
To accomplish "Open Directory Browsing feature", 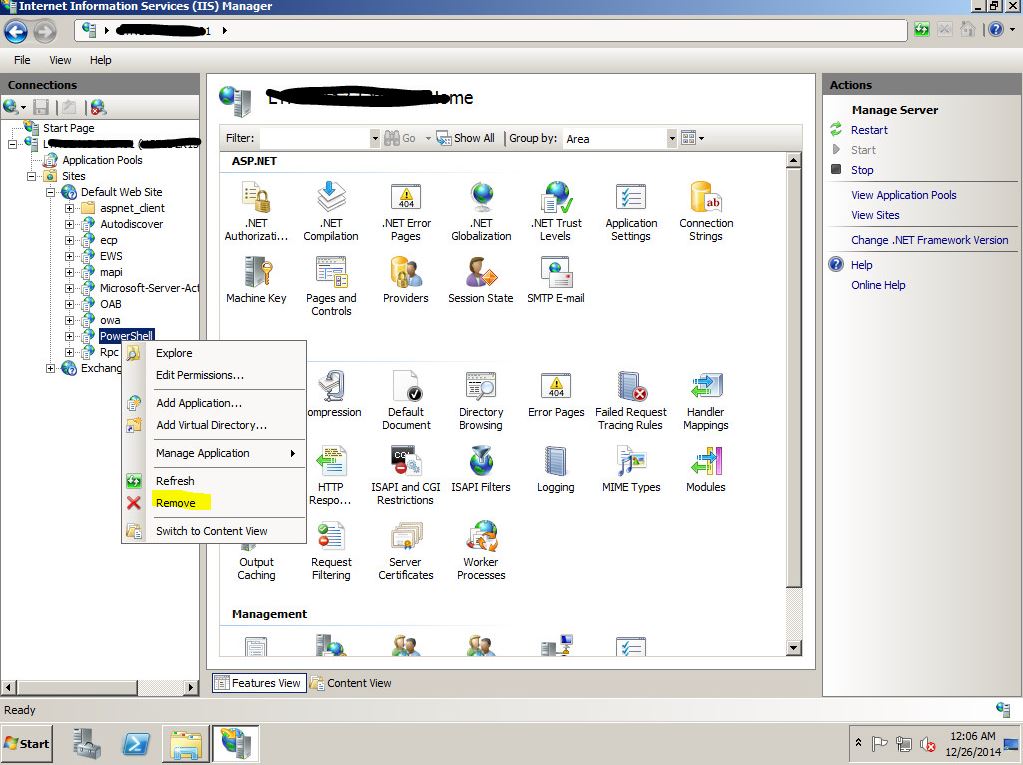I will click(481, 400).
